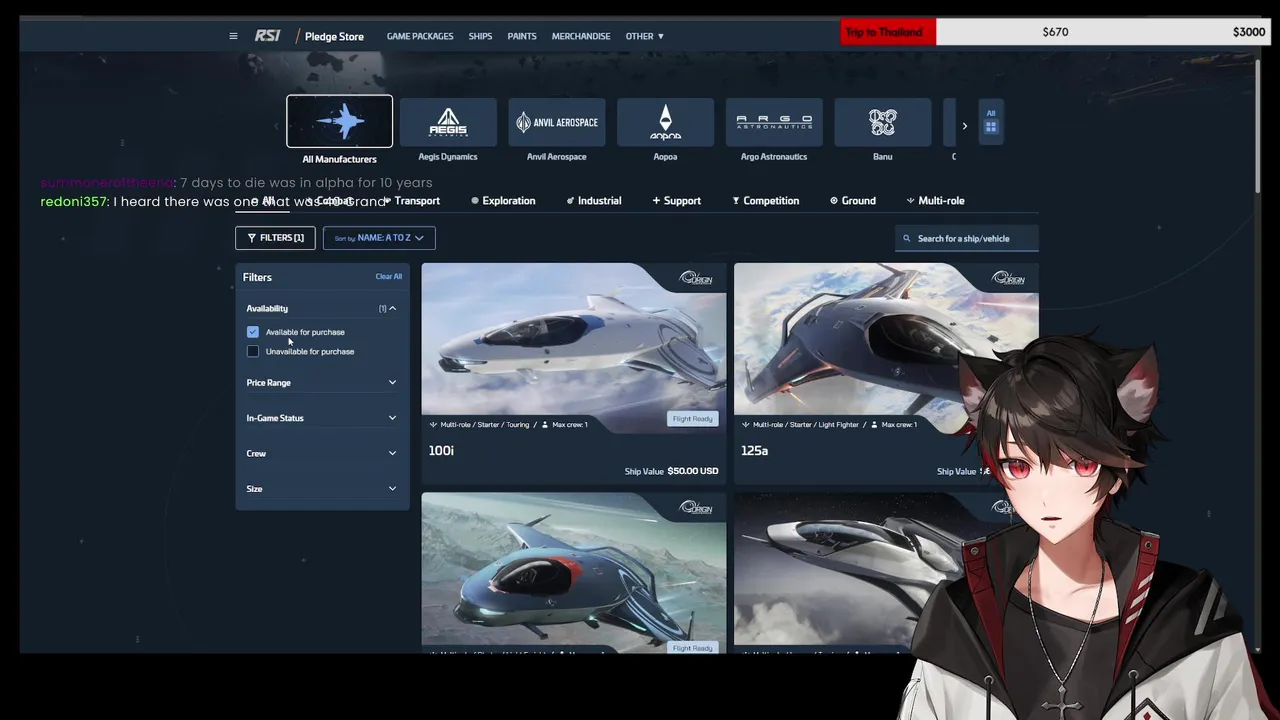Click Origin logo on the 125a card
The height and width of the screenshot is (720, 1280).
coord(1008,278)
